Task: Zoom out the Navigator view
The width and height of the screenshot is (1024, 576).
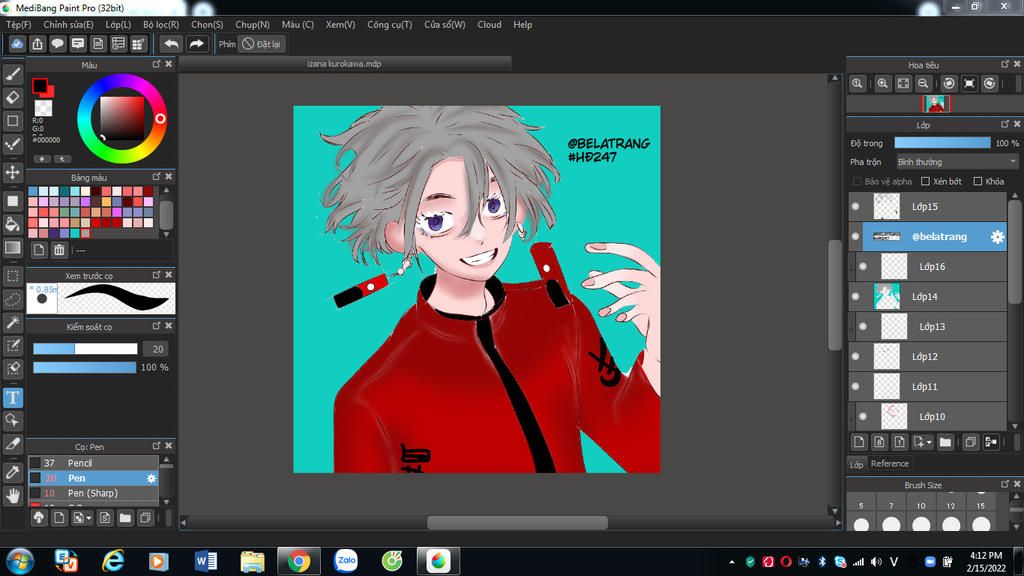Action: pyautogui.click(x=923, y=83)
